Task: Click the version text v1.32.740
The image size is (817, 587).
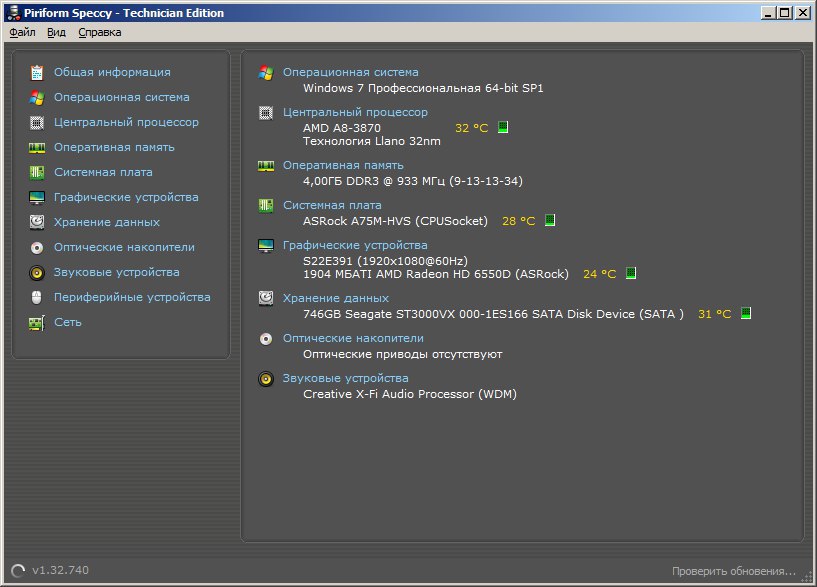Action: coord(60,570)
